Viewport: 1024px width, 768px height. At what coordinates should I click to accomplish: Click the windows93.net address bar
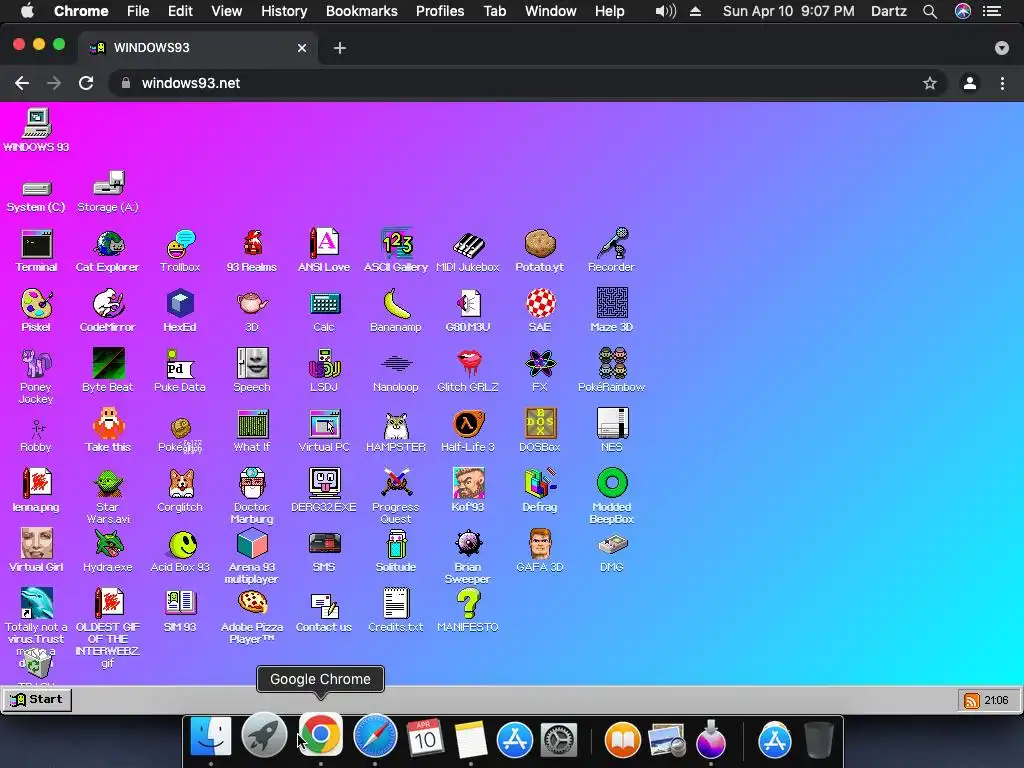pos(529,83)
